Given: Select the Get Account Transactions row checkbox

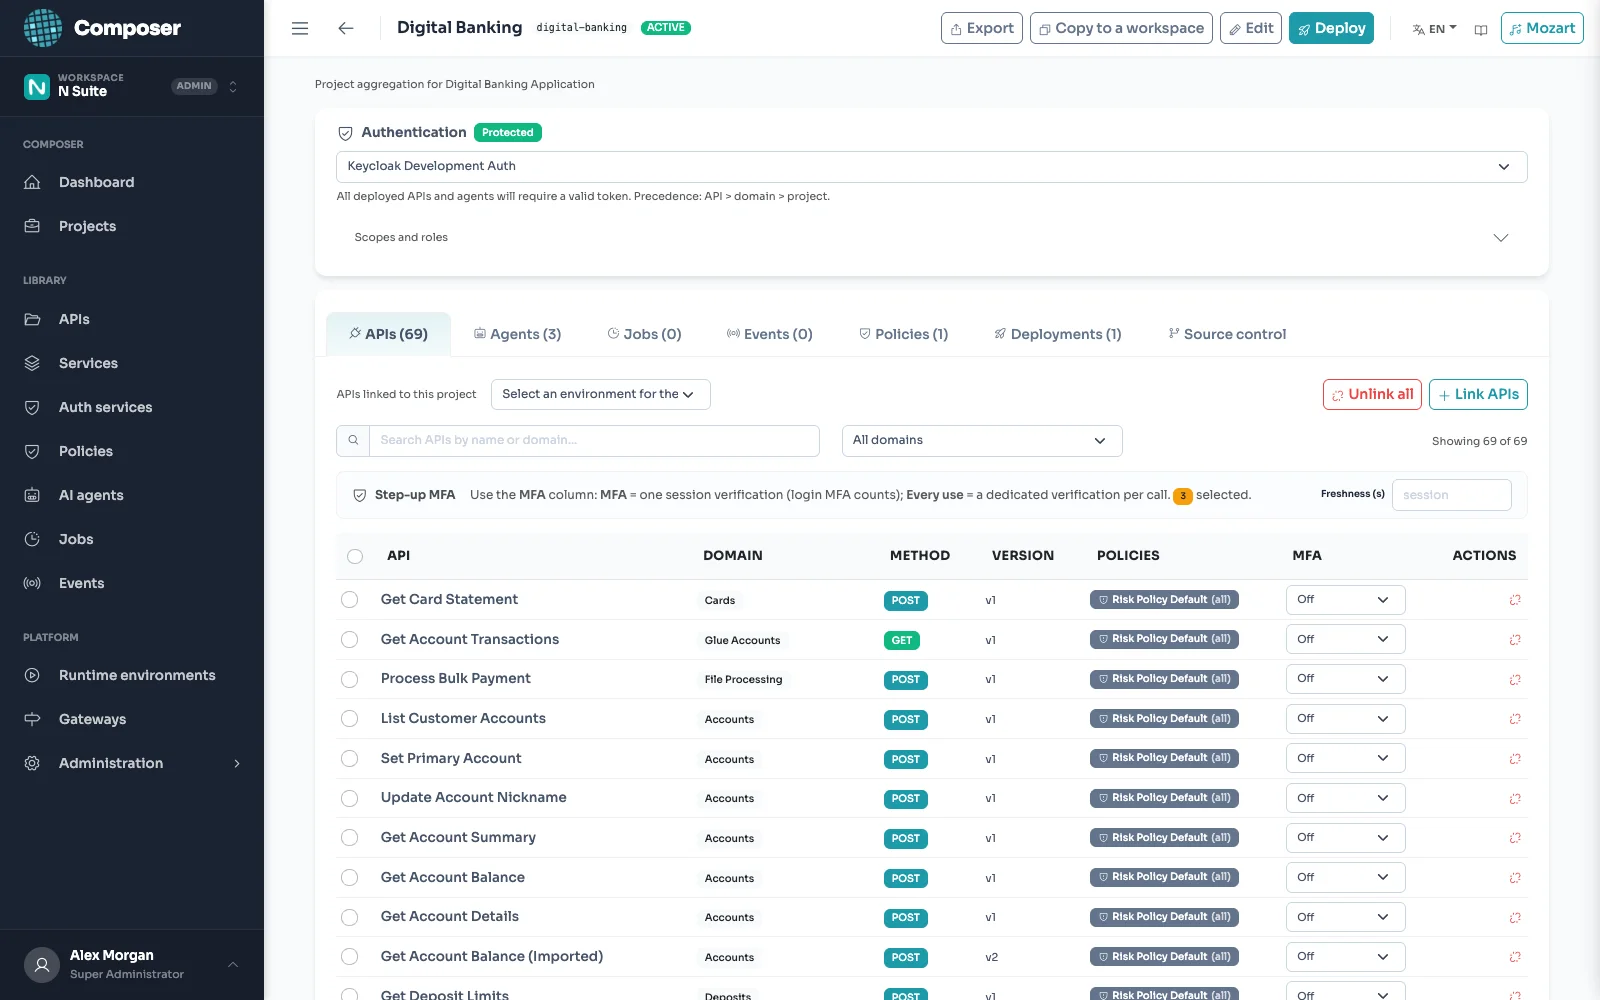Looking at the screenshot, I should [349, 640].
